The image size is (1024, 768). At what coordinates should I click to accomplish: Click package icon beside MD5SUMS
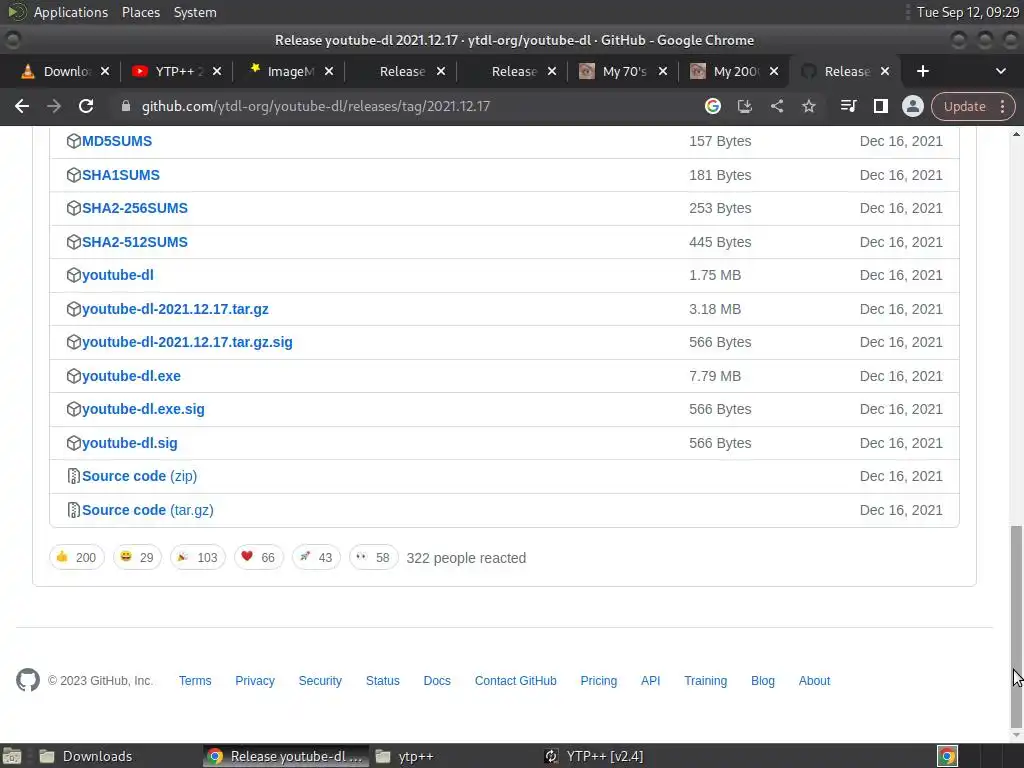point(73,141)
